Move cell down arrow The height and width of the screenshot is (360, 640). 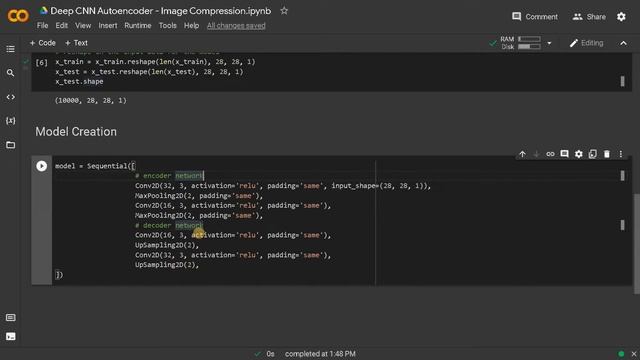point(536,154)
